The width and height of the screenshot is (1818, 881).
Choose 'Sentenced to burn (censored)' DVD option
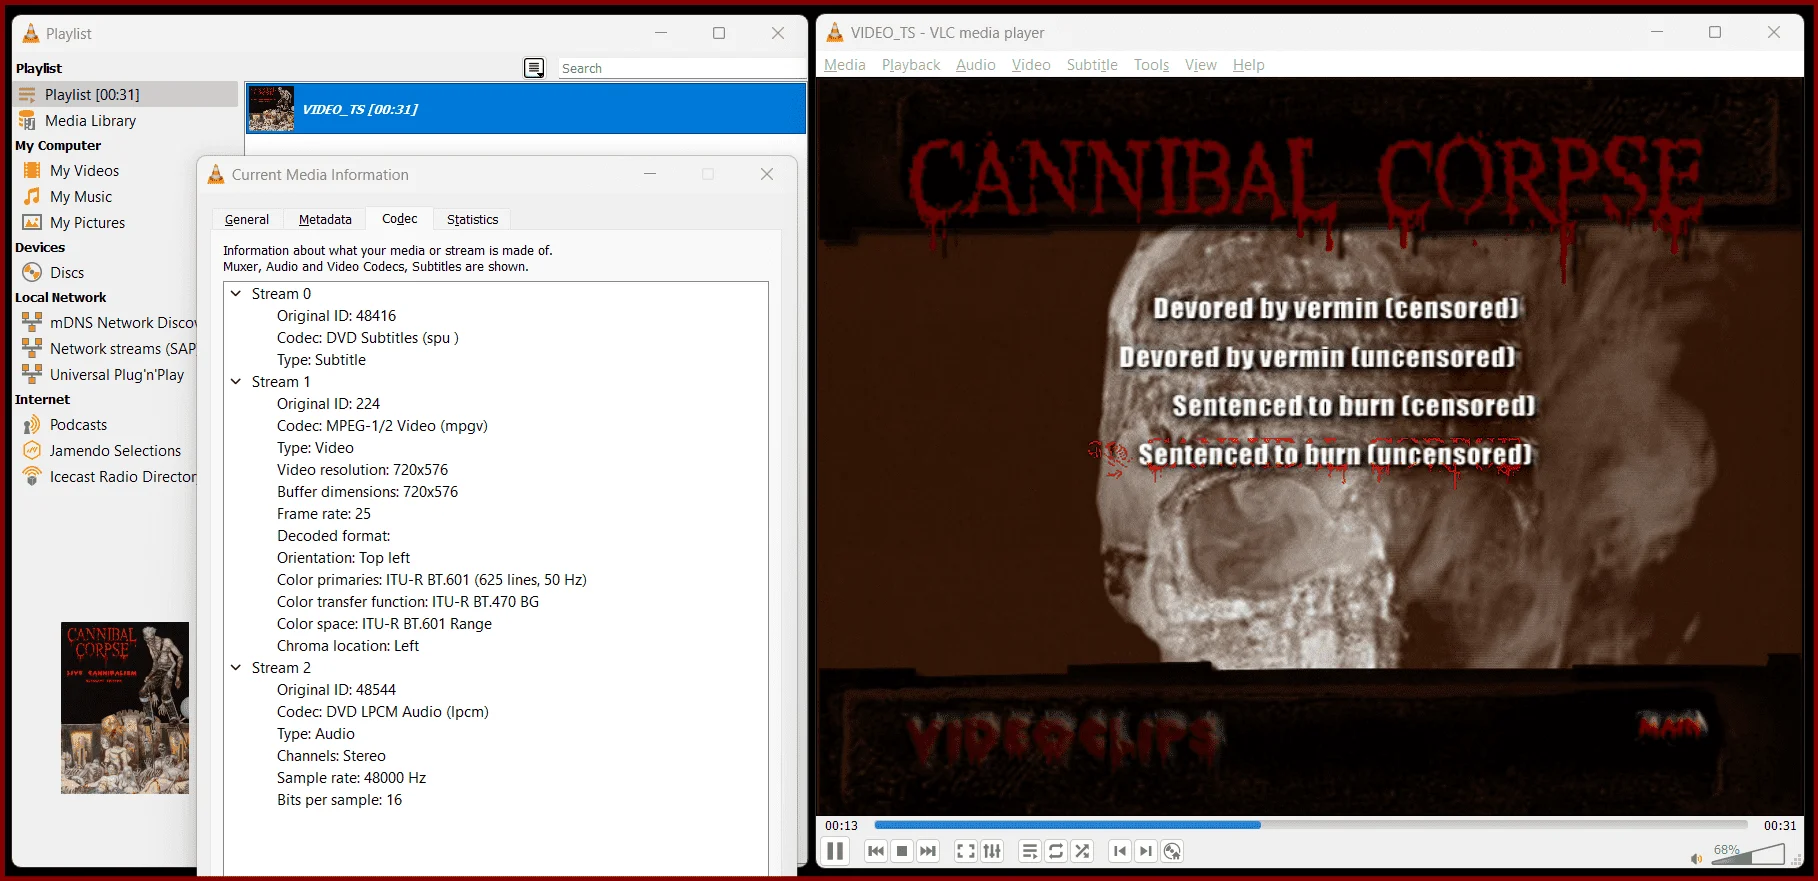click(1353, 407)
